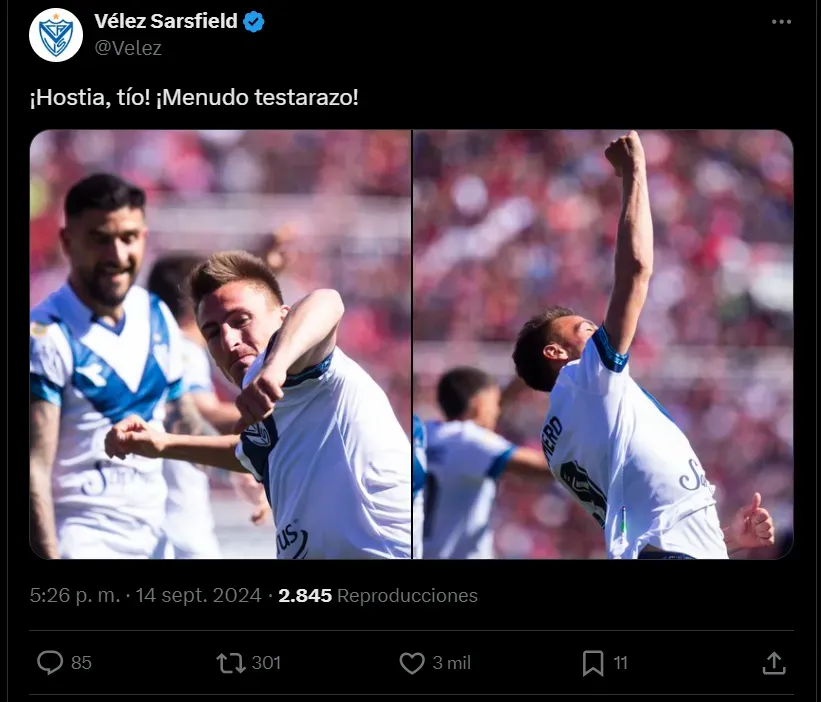821x702 pixels.
Task: Like the post with the heart icon
Action: click(412, 662)
